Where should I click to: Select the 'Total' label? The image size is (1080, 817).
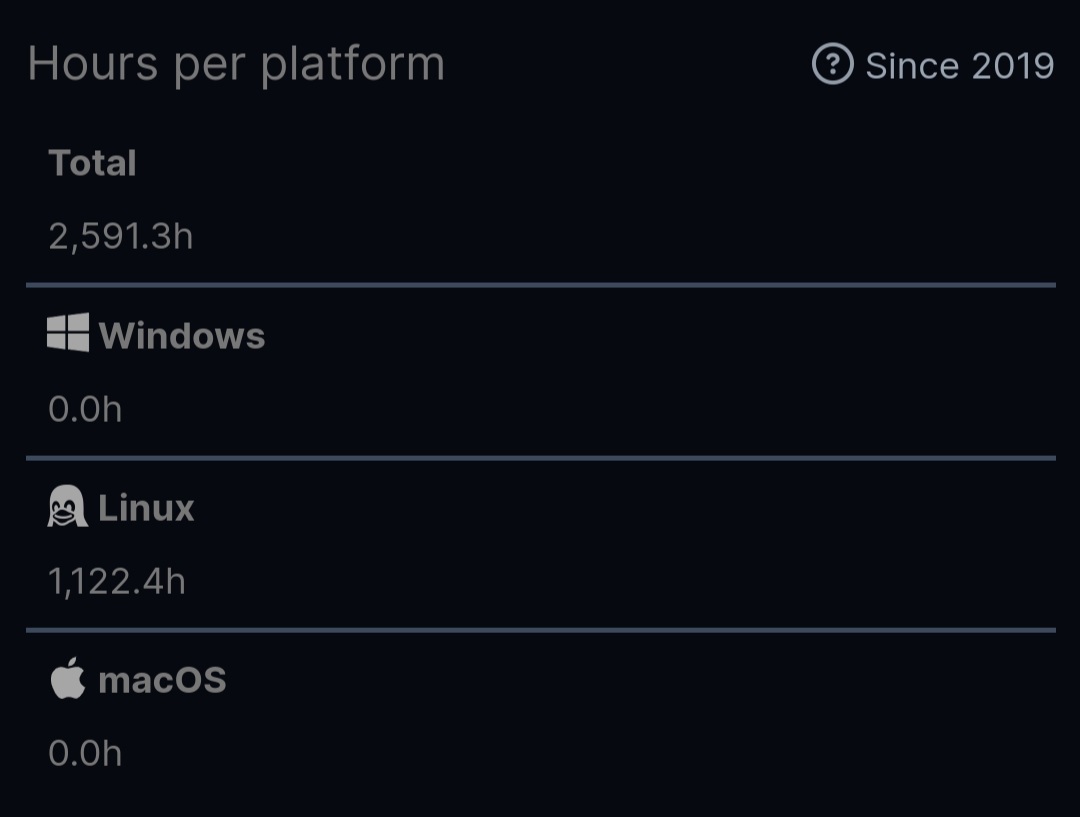[x=92, y=163]
